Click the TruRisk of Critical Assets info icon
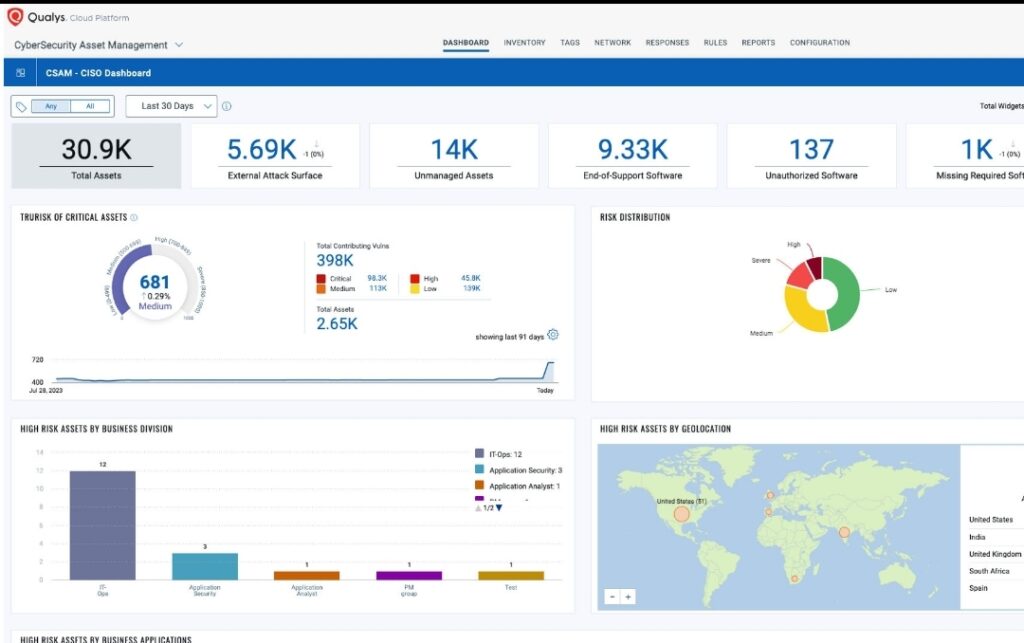The height and width of the screenshot is (643, 1024). coord(135,217)
